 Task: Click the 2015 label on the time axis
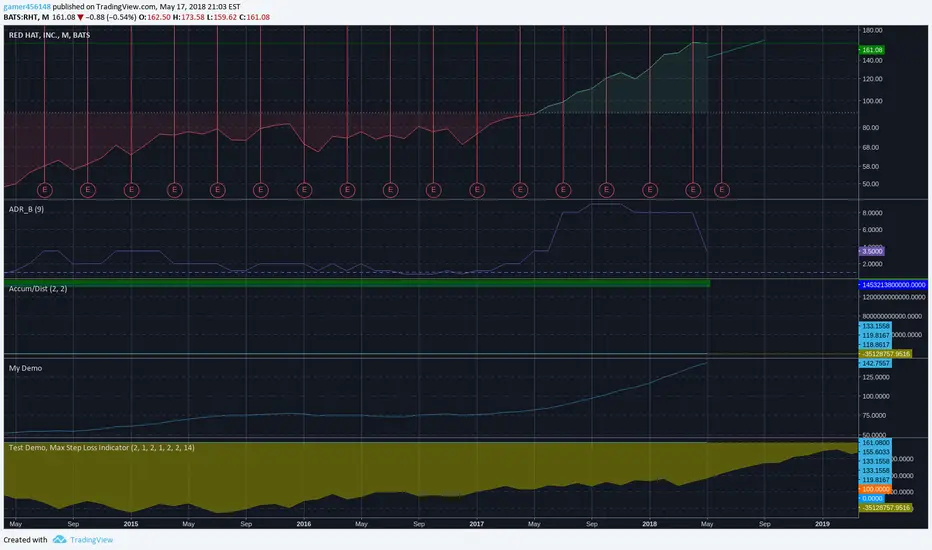point(131,524)
